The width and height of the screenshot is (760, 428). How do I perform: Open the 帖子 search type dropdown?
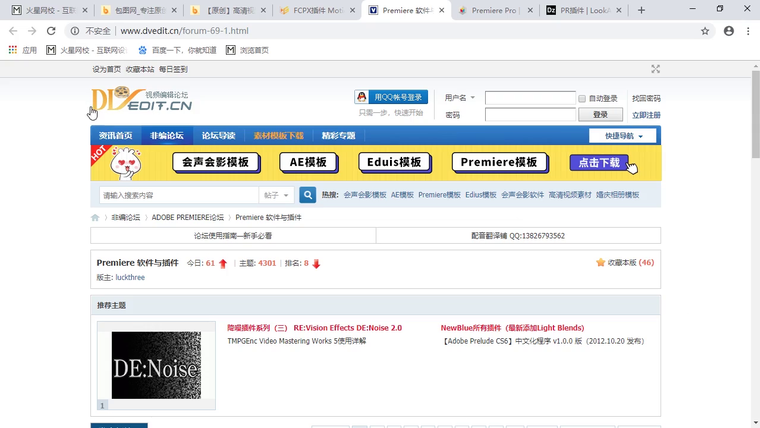click(277, 195)
